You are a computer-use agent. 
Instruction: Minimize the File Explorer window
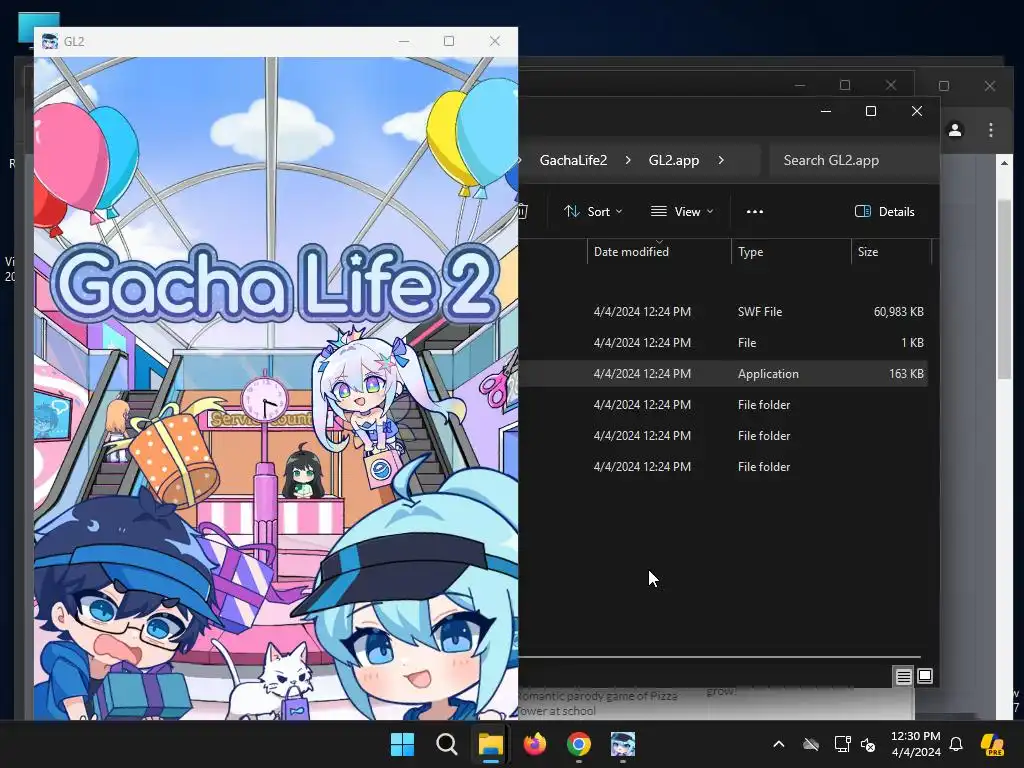(825, 112)
